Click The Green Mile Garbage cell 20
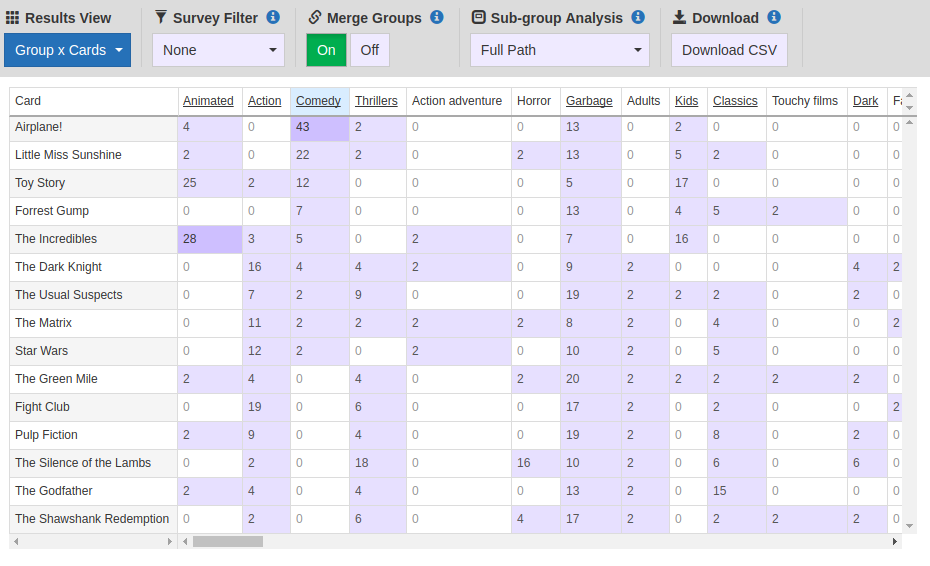The width and height of the screenshot is (930, 566). (590, 379)
